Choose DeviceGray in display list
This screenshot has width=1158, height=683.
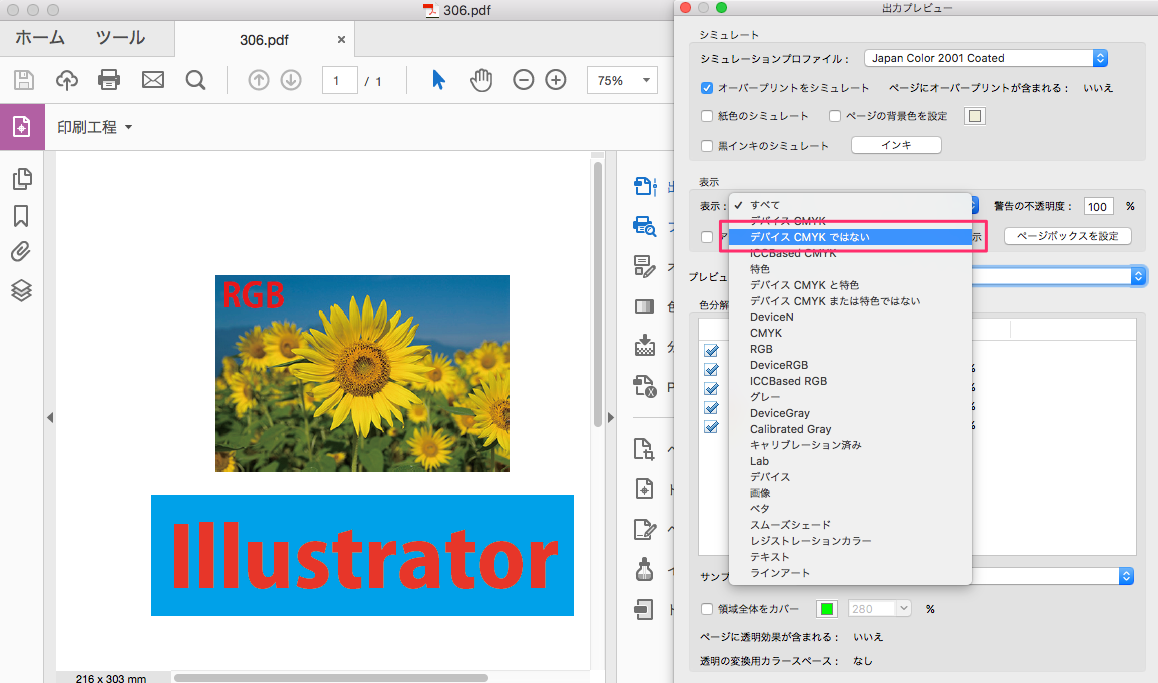850,413
